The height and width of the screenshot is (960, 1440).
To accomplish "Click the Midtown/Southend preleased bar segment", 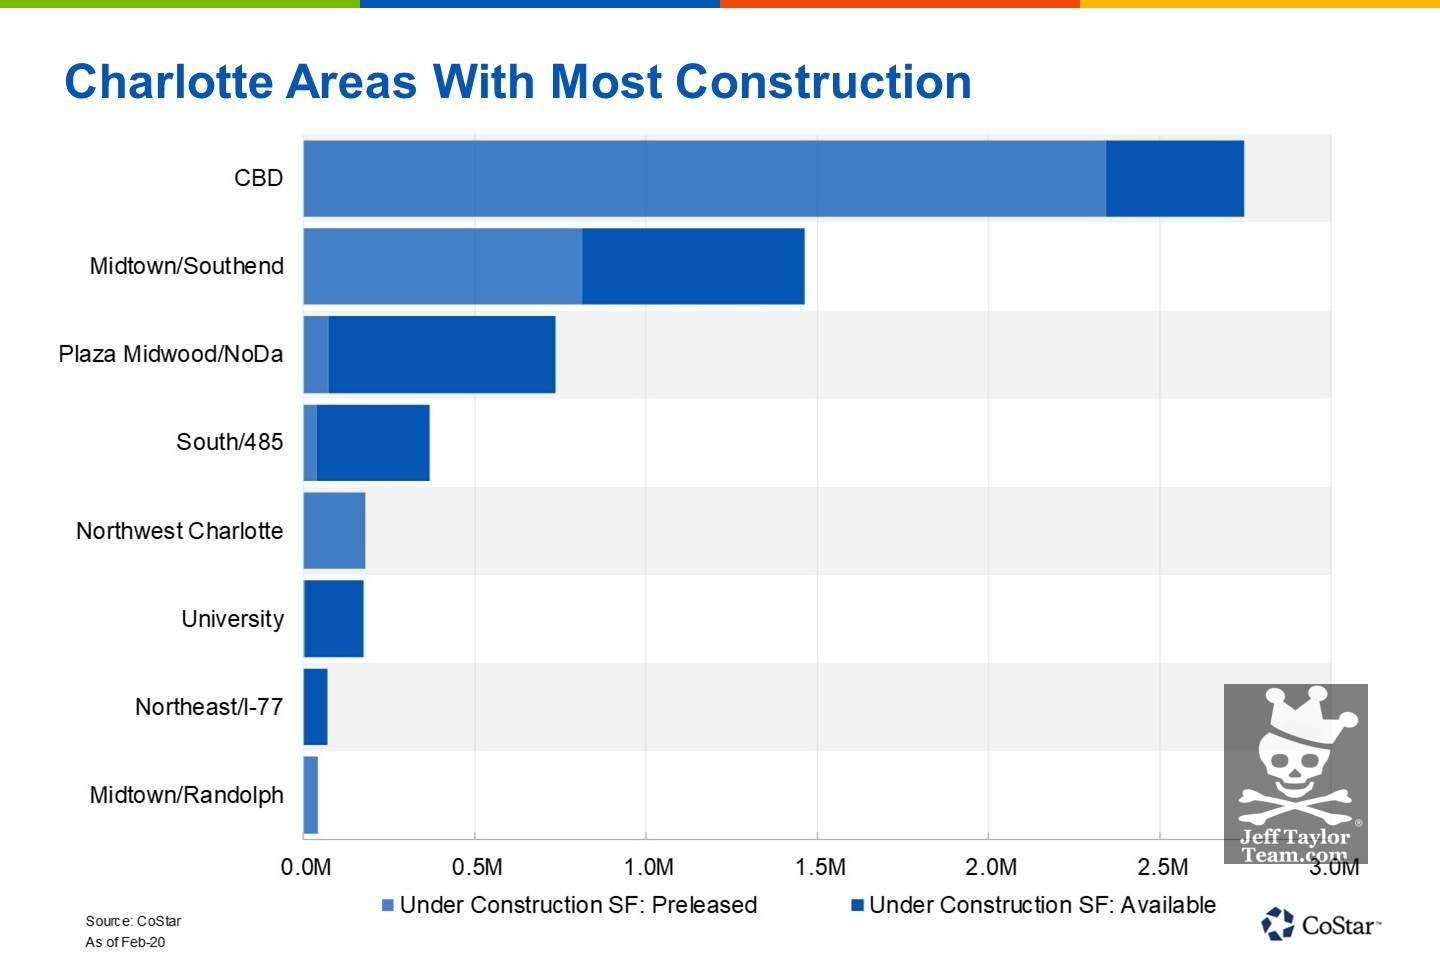I will 442,266.
